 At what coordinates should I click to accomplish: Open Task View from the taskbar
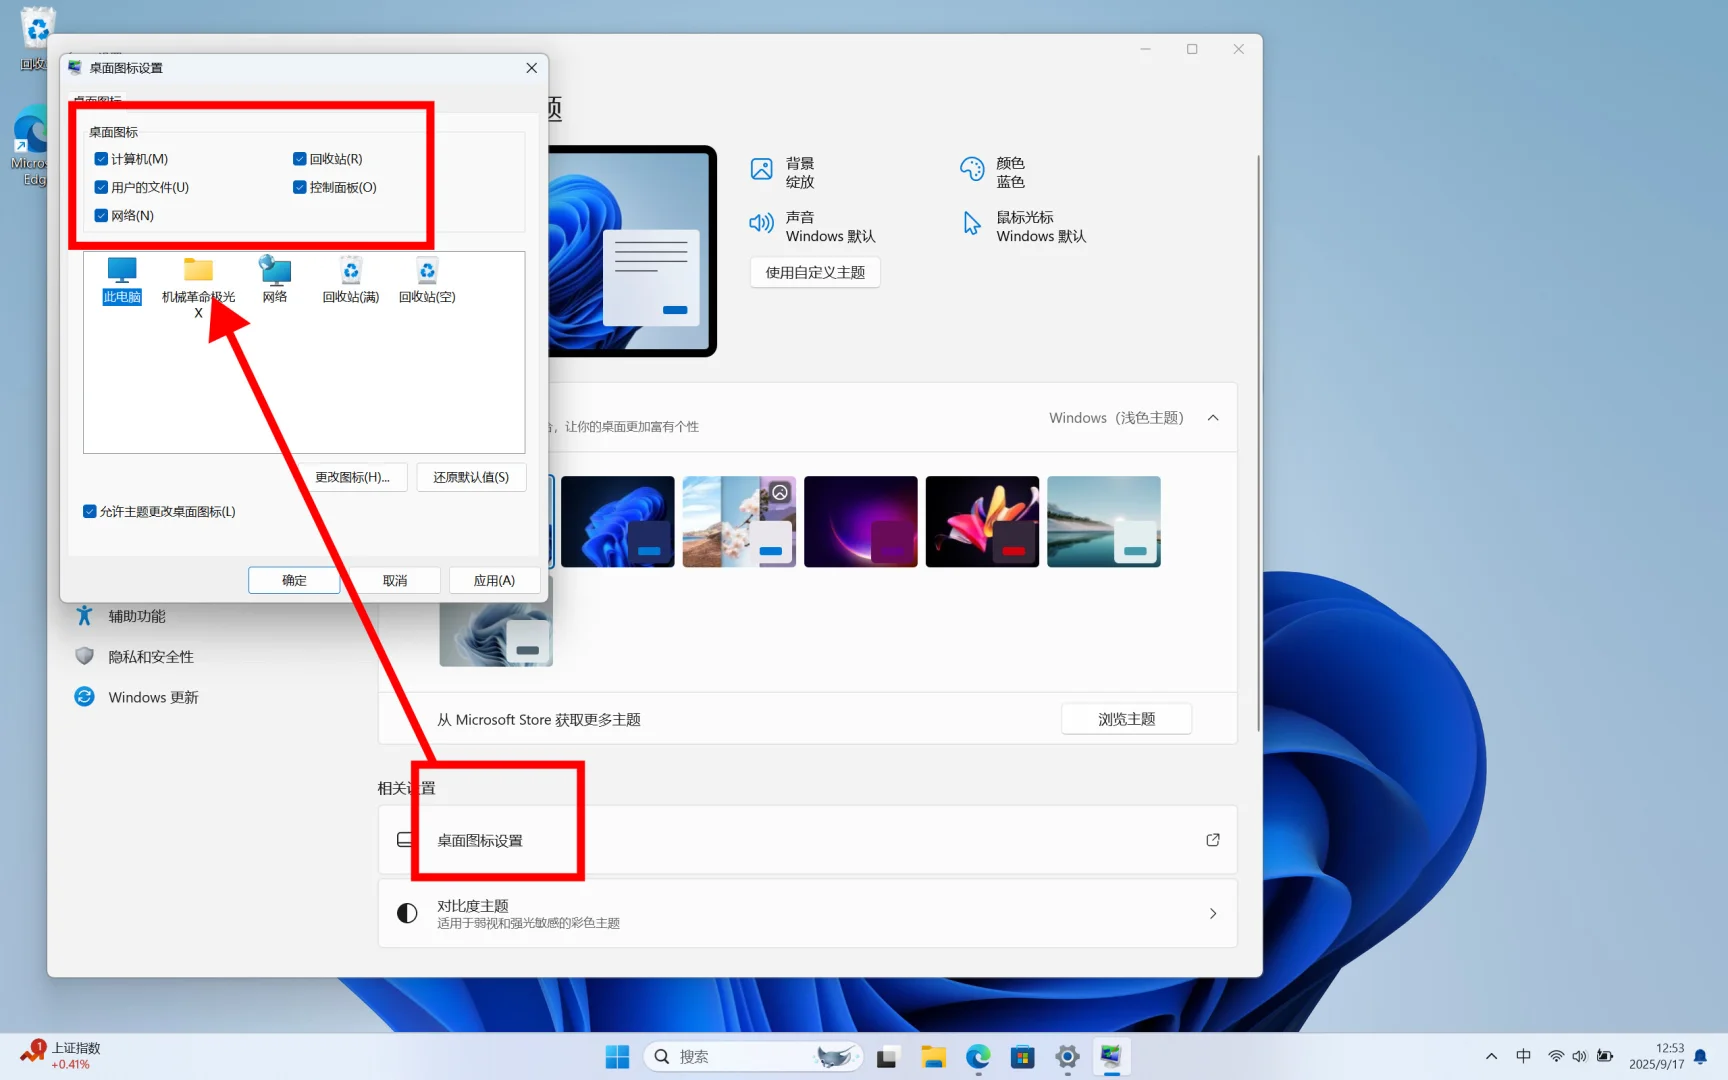(887, 1057)
